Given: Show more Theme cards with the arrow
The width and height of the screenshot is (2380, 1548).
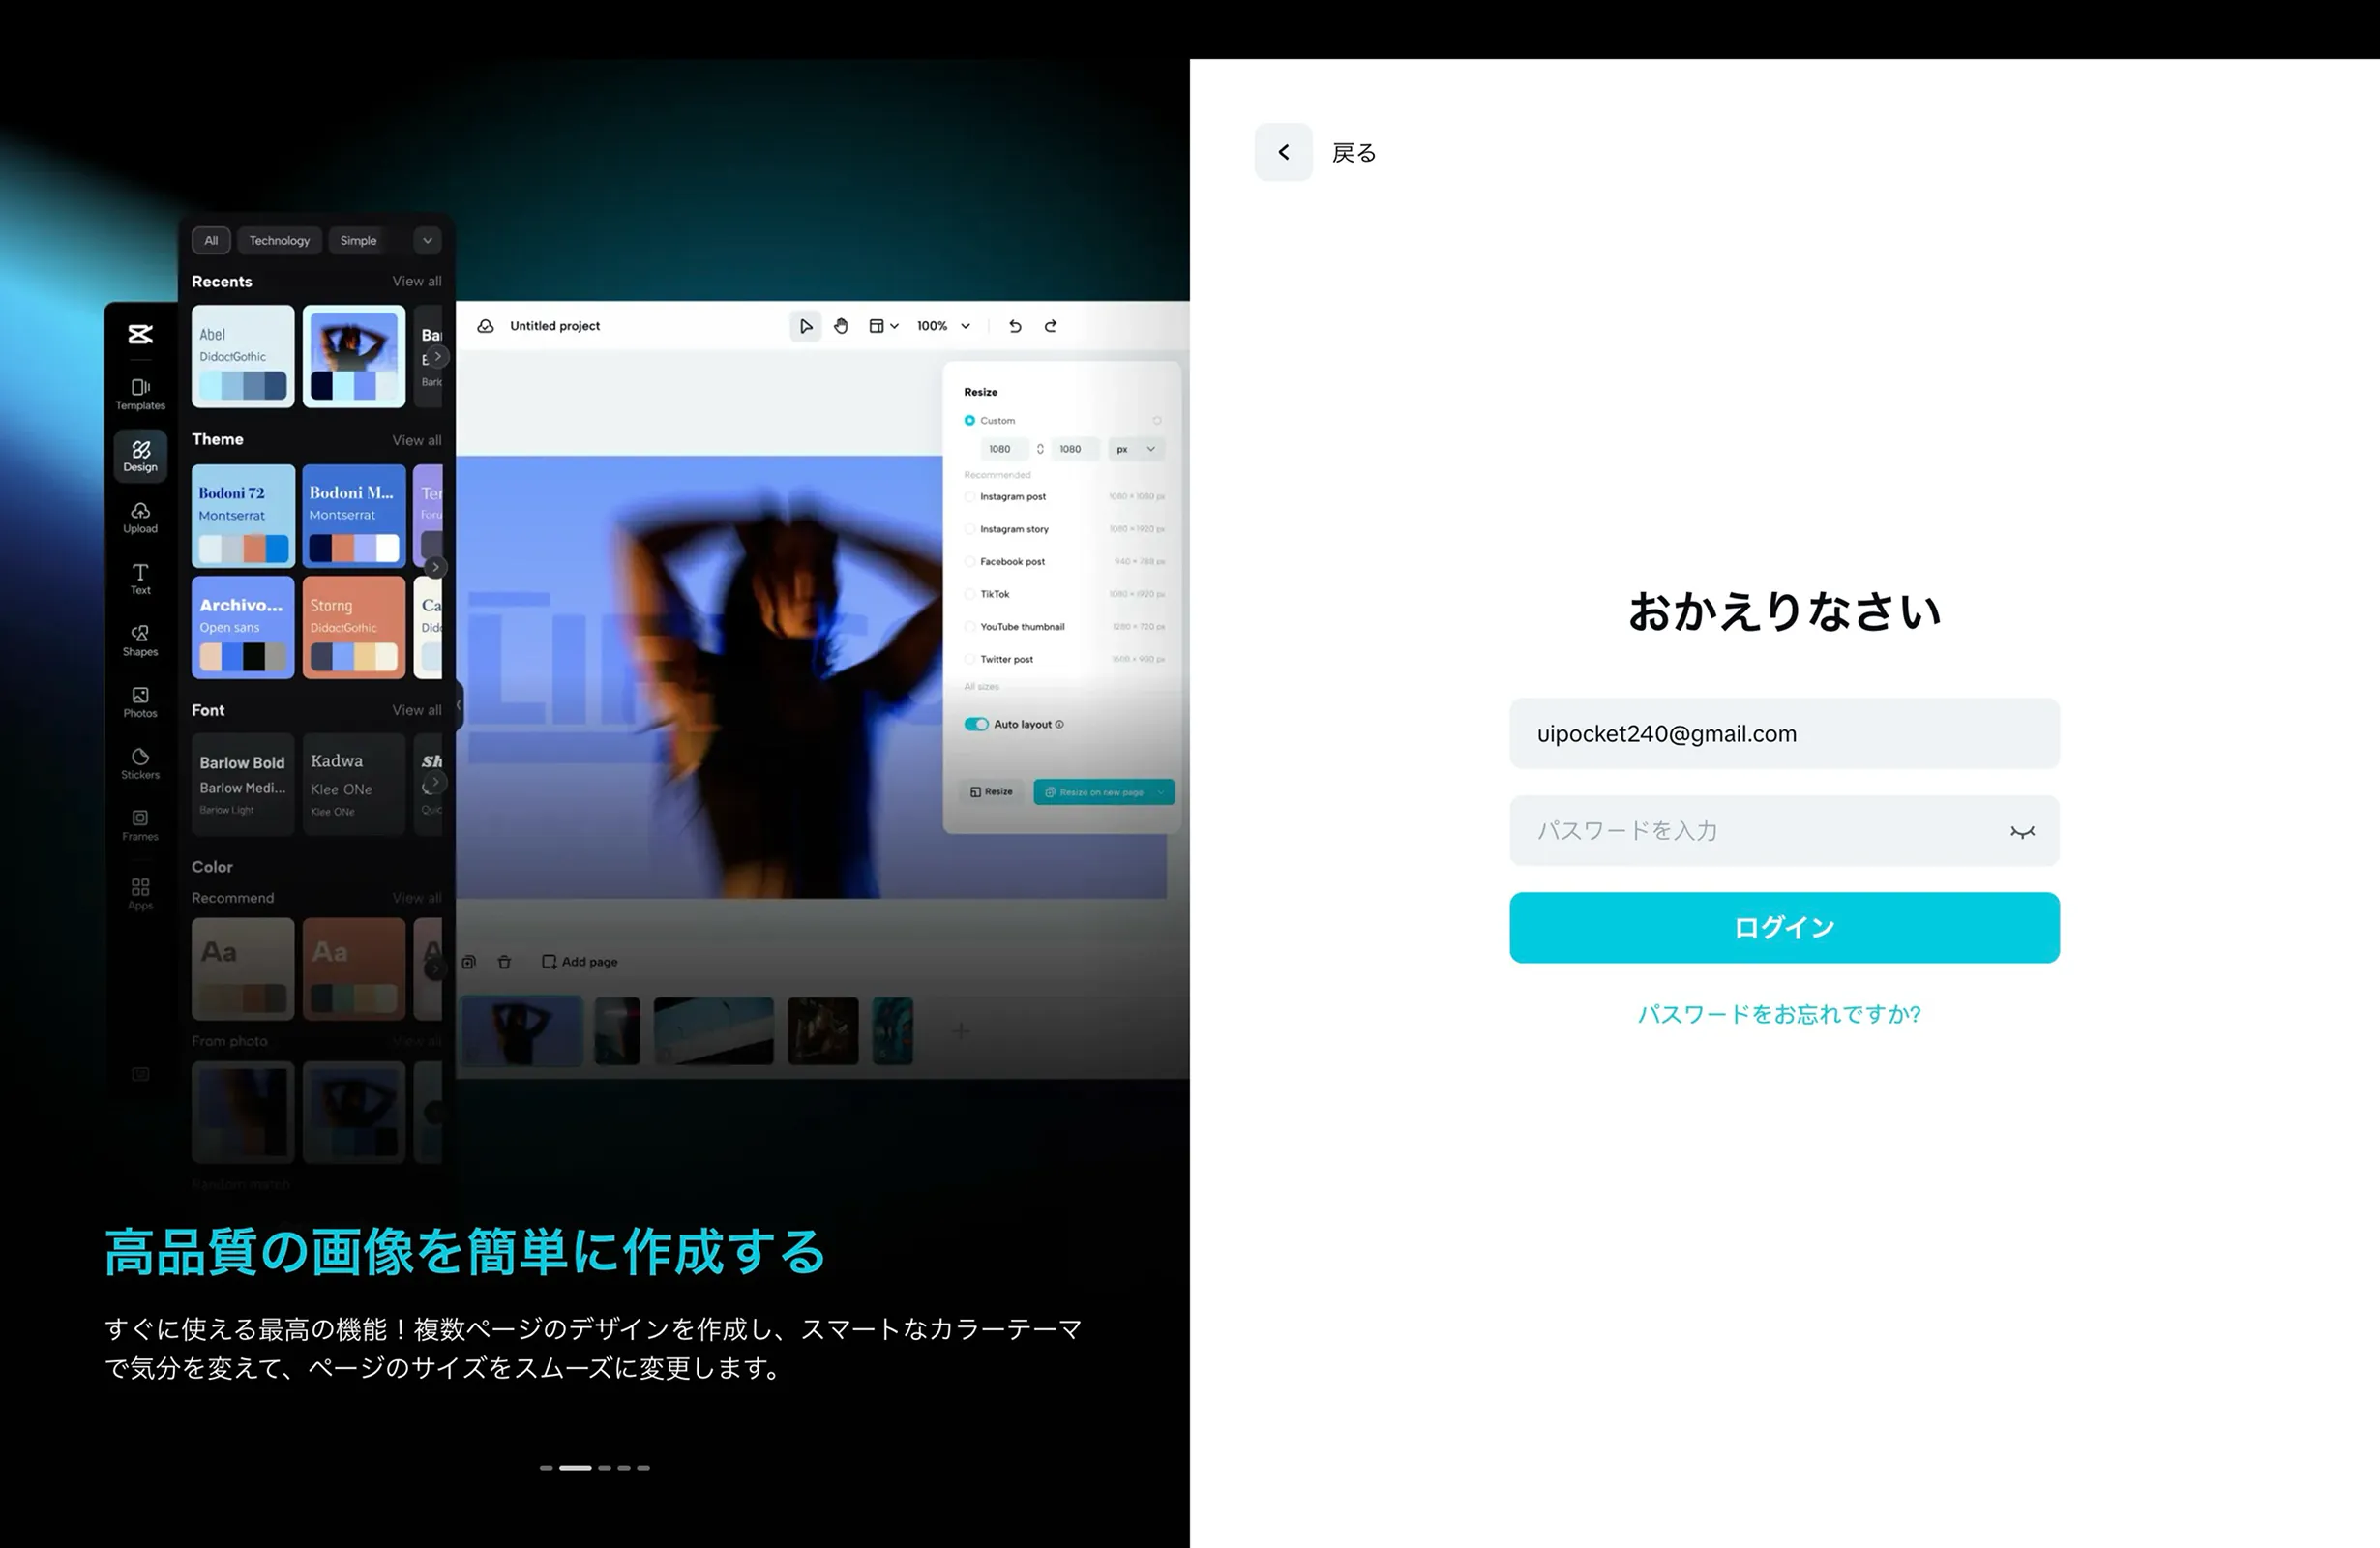Looking at the screenshot, I should 435,567.
